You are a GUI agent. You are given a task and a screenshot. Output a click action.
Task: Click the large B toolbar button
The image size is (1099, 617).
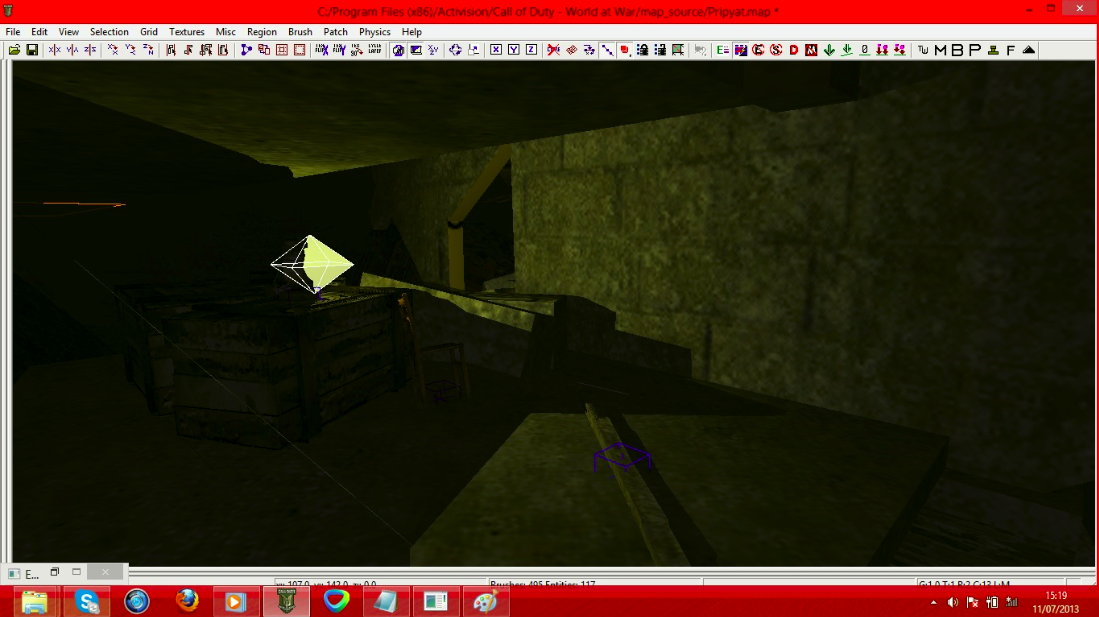pyautogui.click(x=957, y=50)
